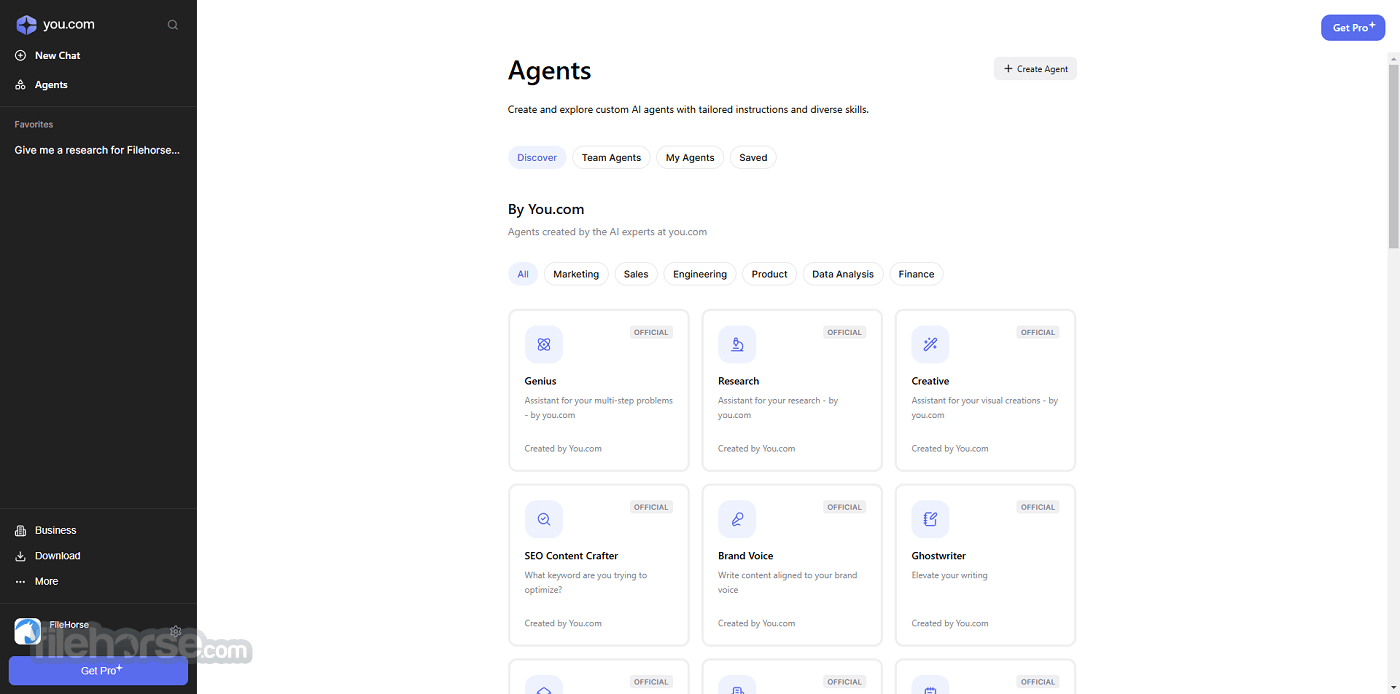The width and height of the screenshot is (1400, 694).
Task: Filter agents by Data Analysis
Action: pos(843,274)
